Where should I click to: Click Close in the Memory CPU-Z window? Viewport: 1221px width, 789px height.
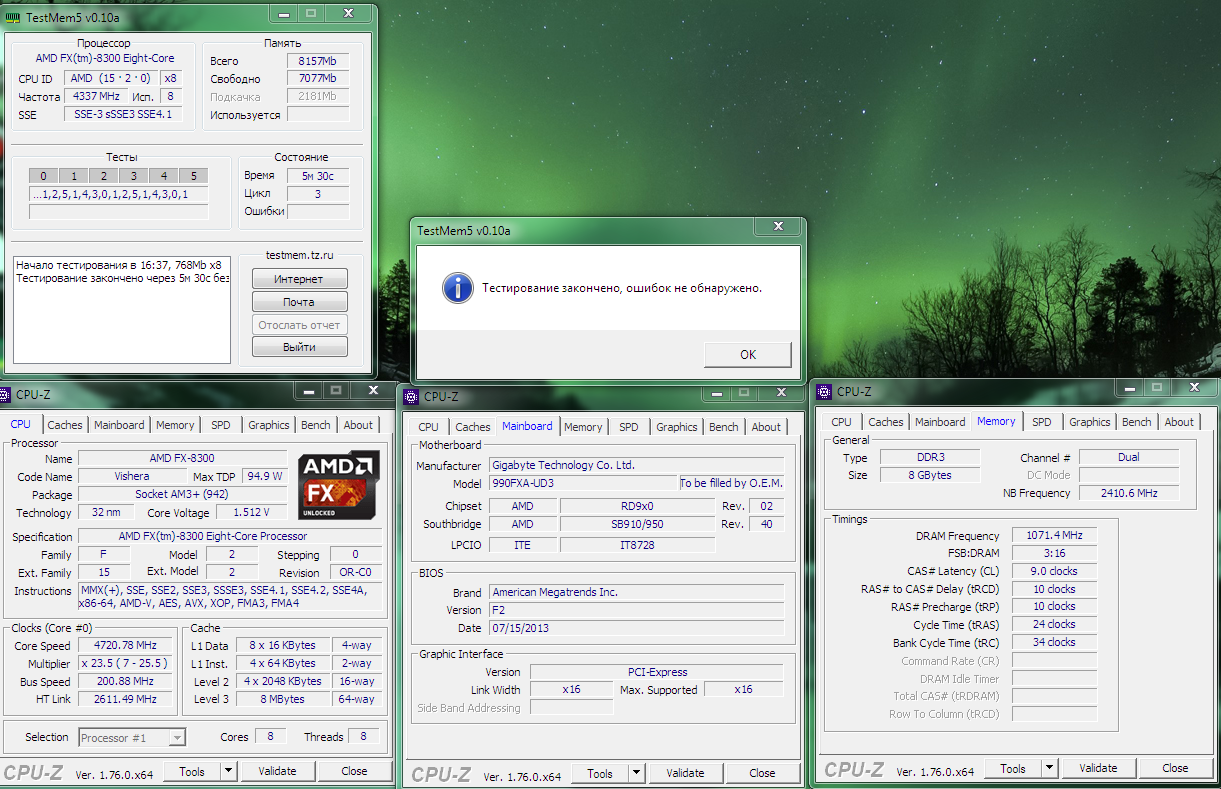[x=1175, y=768]
